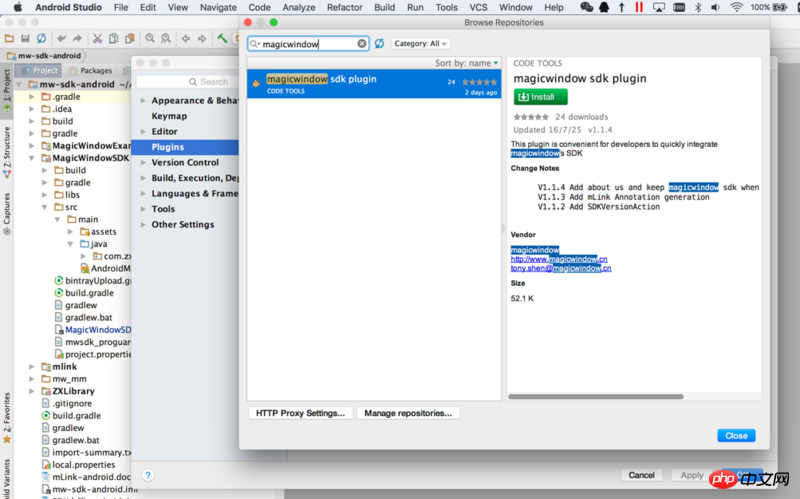
Task: Expand the Version Control settings group
Action: coord(143,162)
